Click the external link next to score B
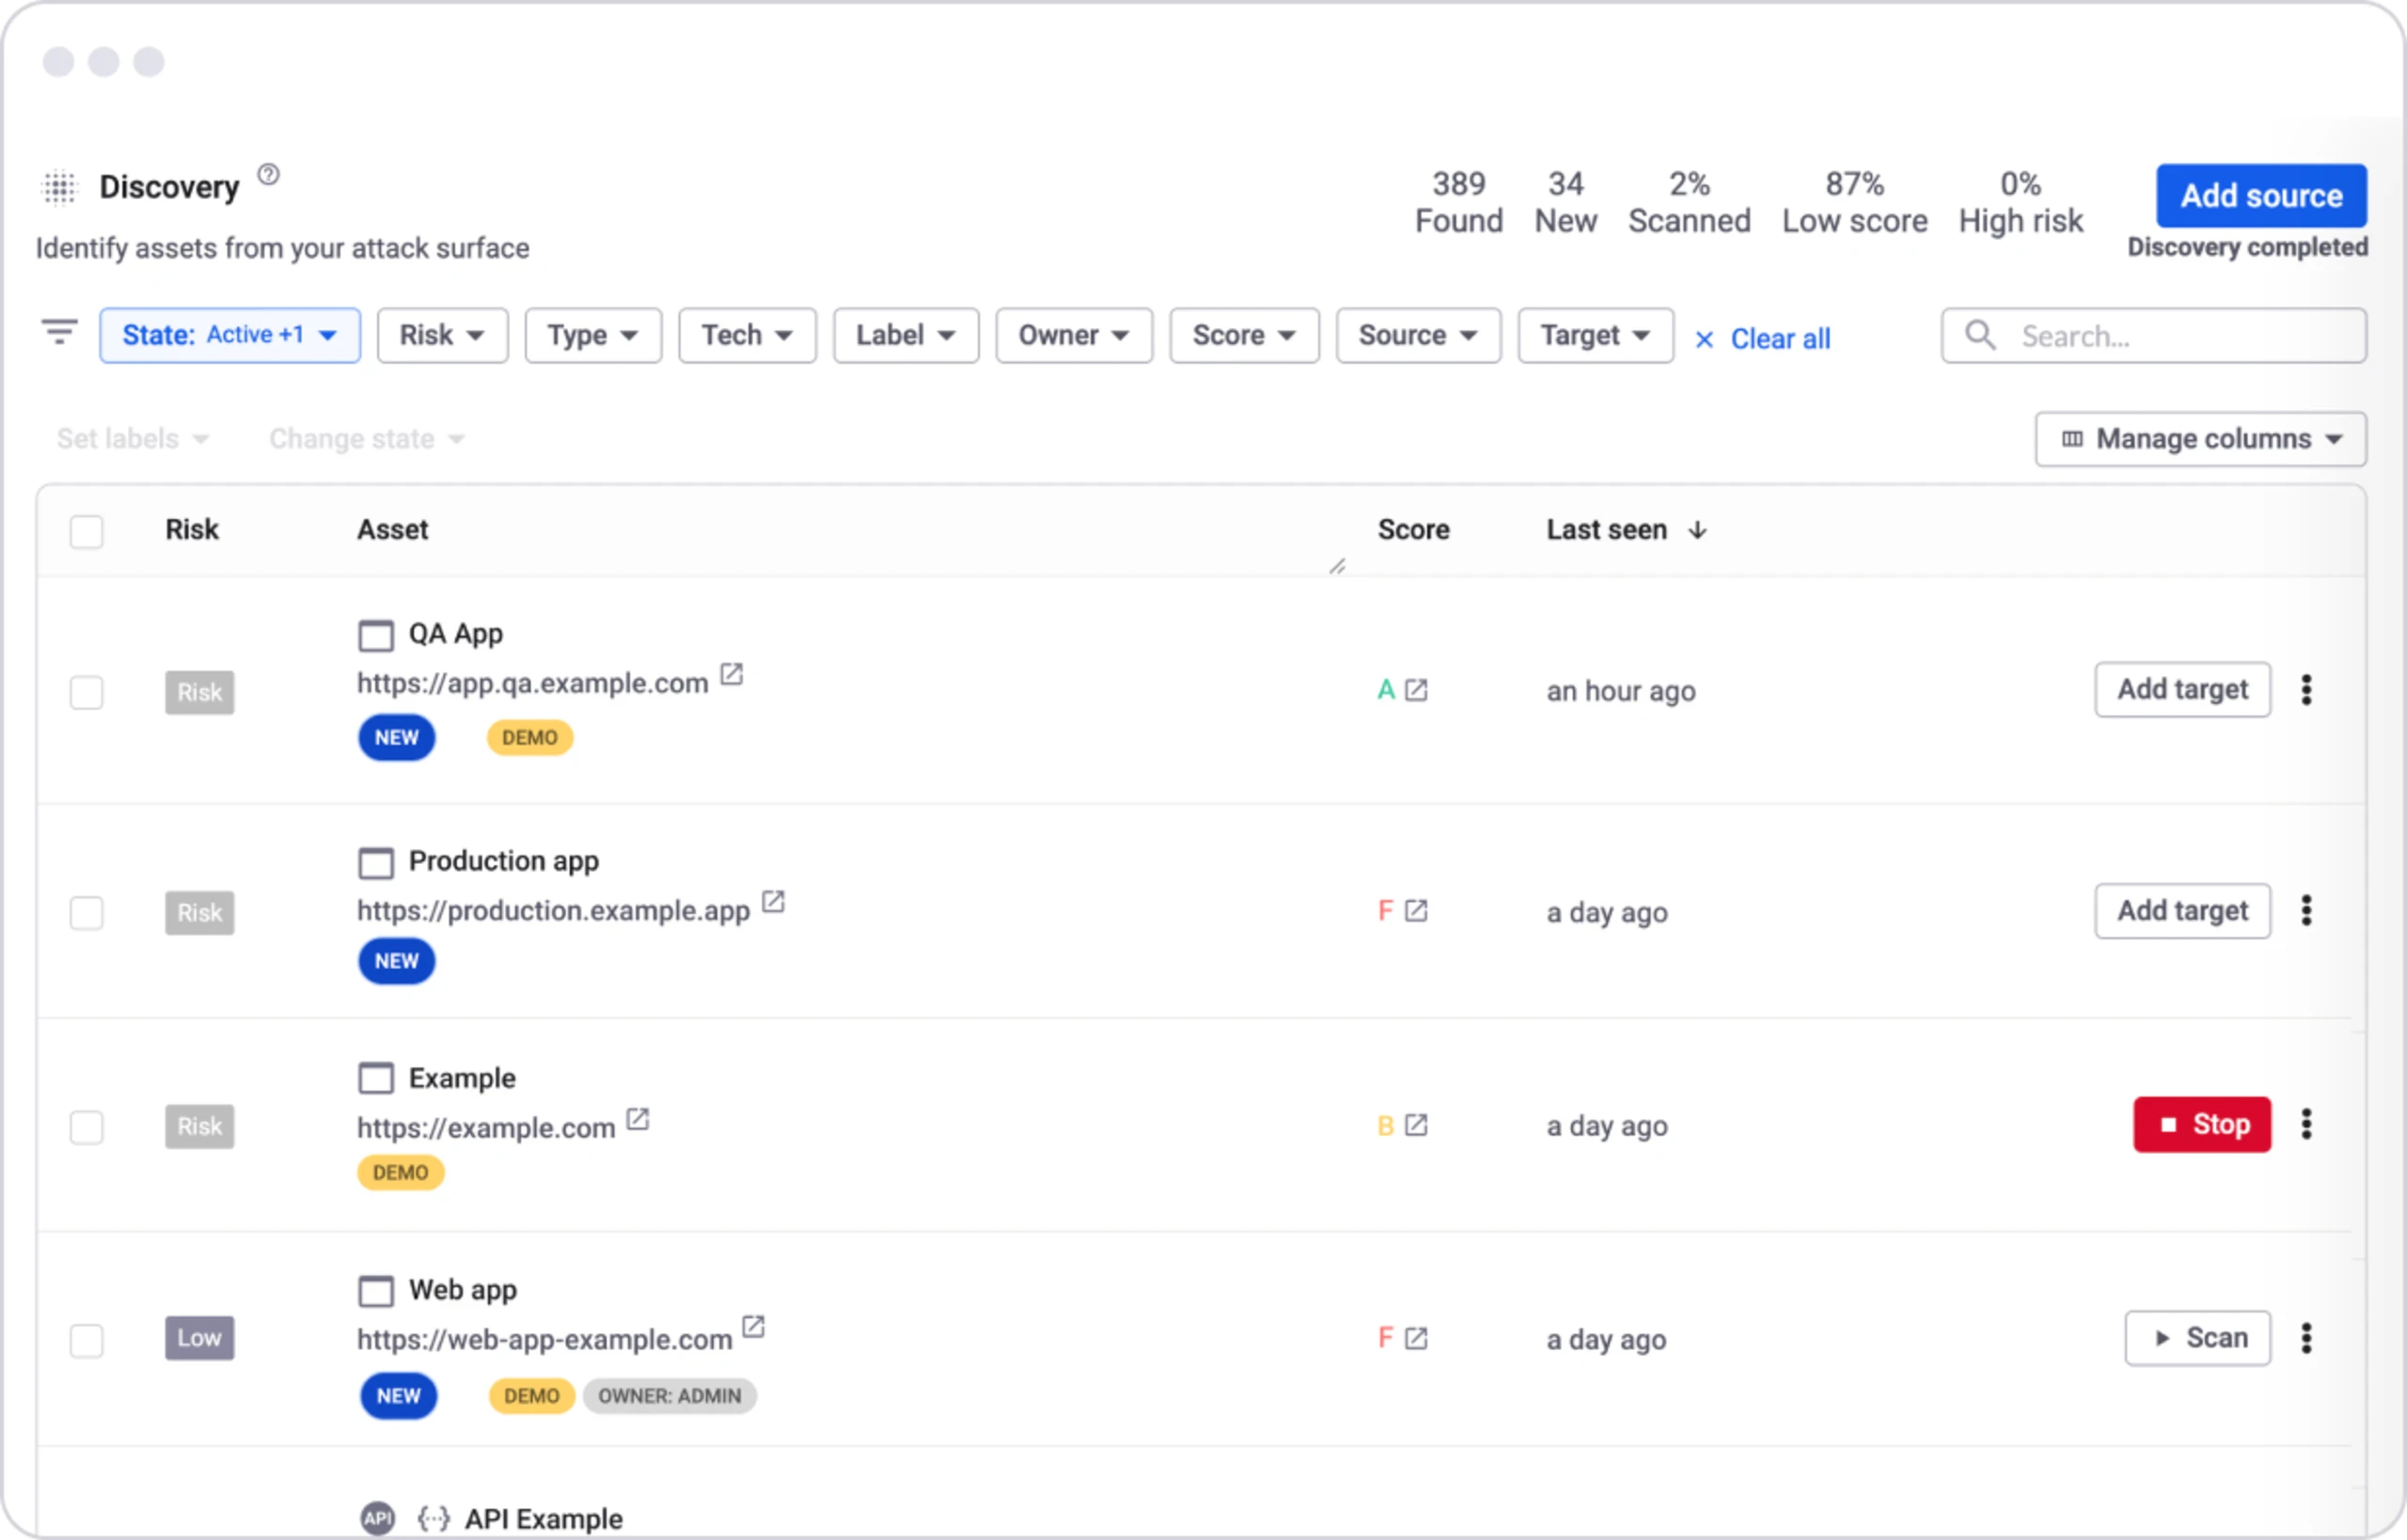 1417,1125
